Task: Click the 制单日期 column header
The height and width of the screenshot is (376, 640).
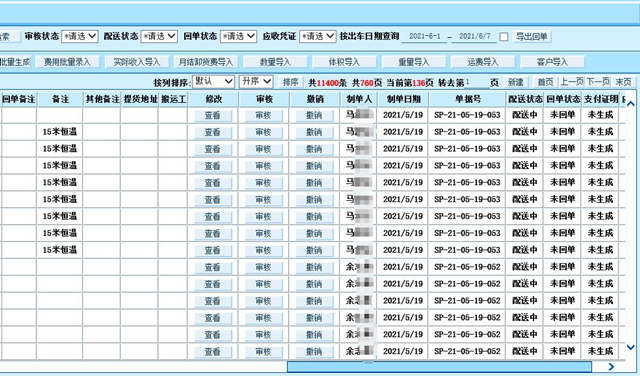Action: 403,99
